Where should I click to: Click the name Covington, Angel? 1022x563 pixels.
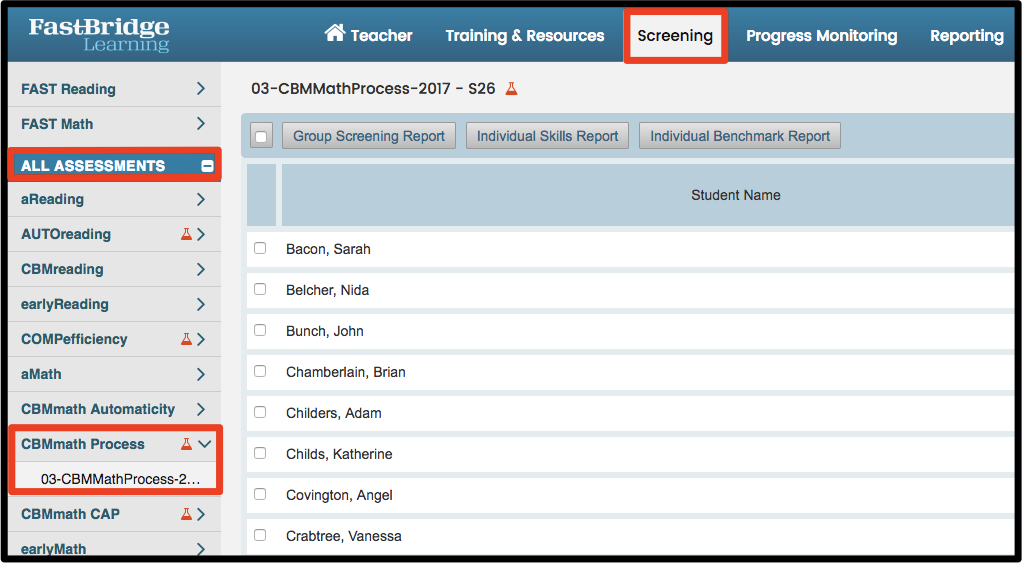[x=339, y=495]
